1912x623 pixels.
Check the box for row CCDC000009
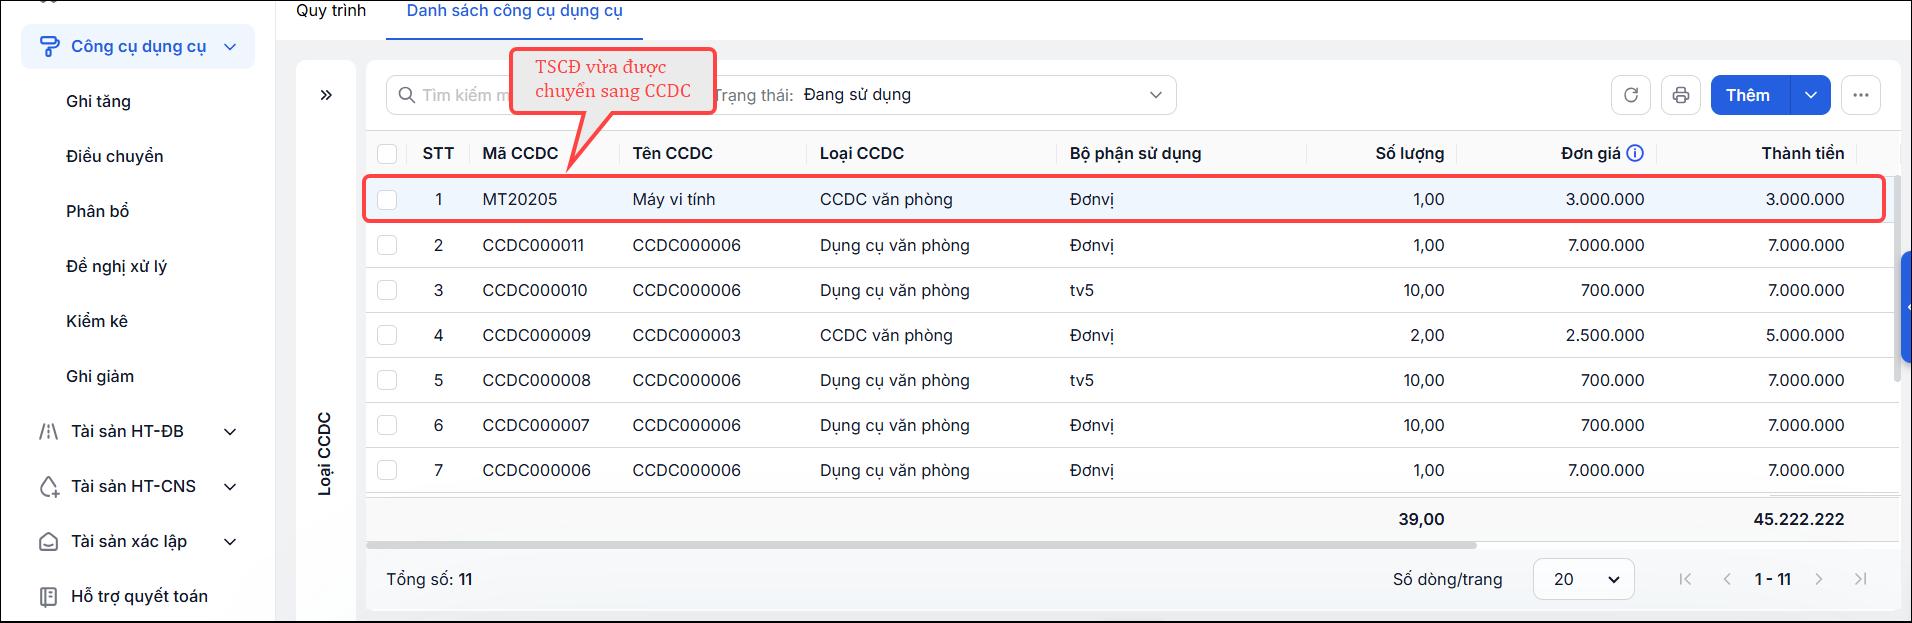point(387,335)
